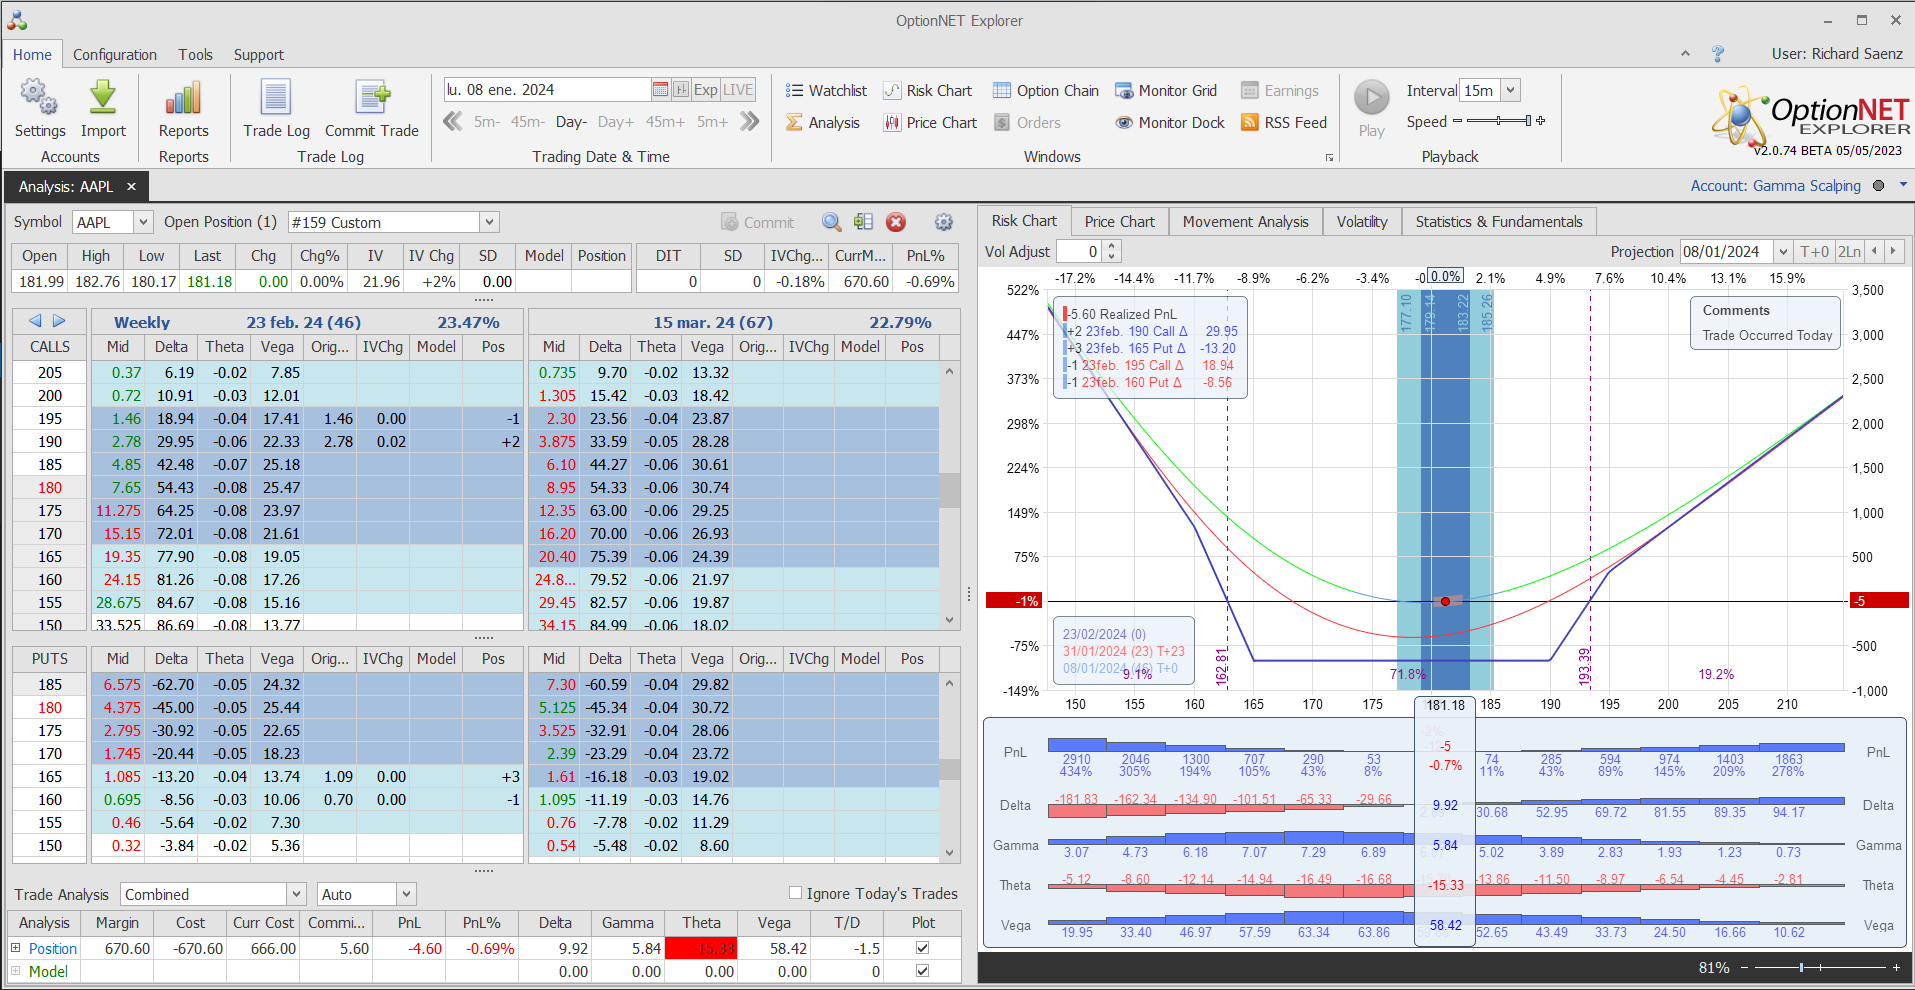Click the magnifier search icon beside Commit
Screen dimensions: 1915x990
pyautogui.click(x=831, y=222)
